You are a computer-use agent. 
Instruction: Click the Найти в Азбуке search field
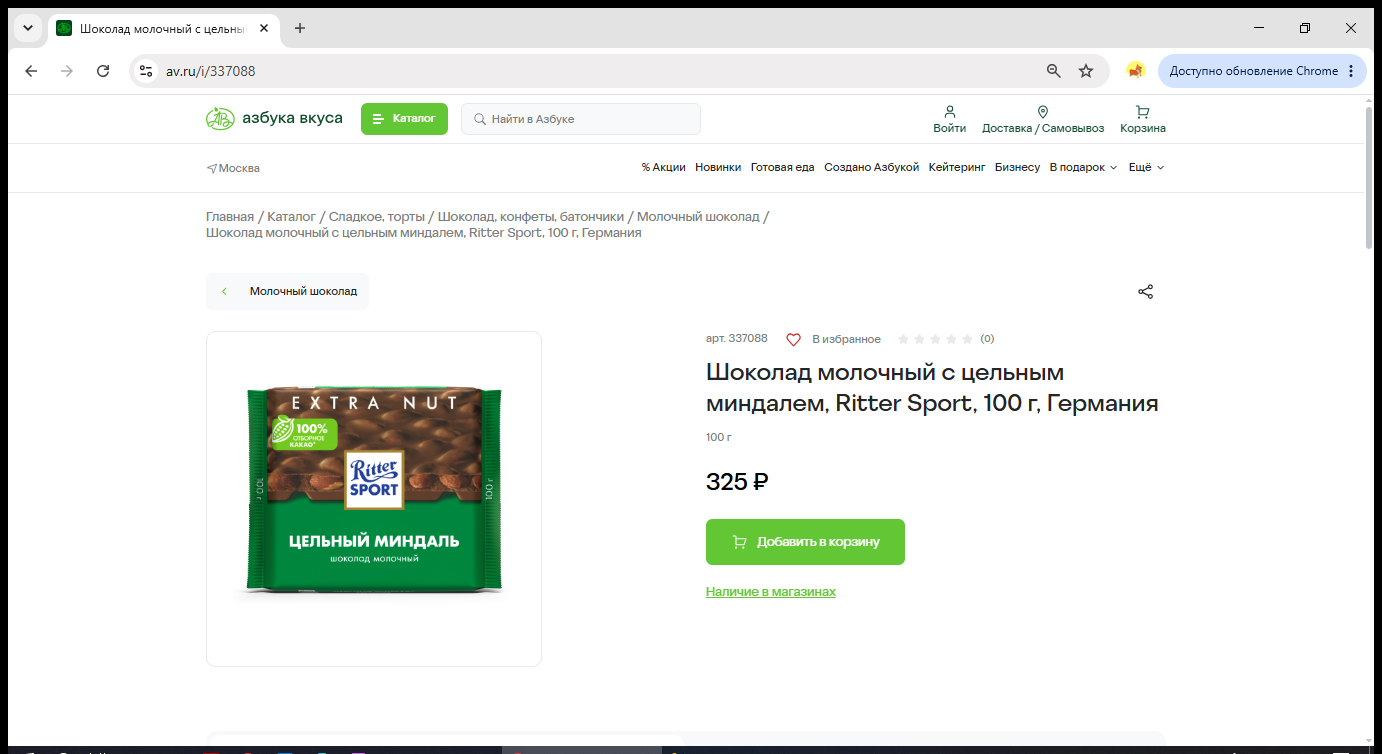[581, 119]
